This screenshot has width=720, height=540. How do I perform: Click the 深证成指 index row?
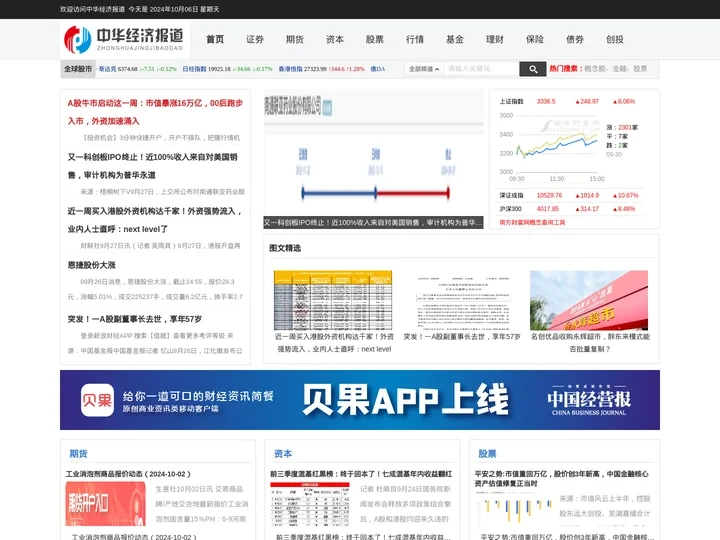click(569, 196)
